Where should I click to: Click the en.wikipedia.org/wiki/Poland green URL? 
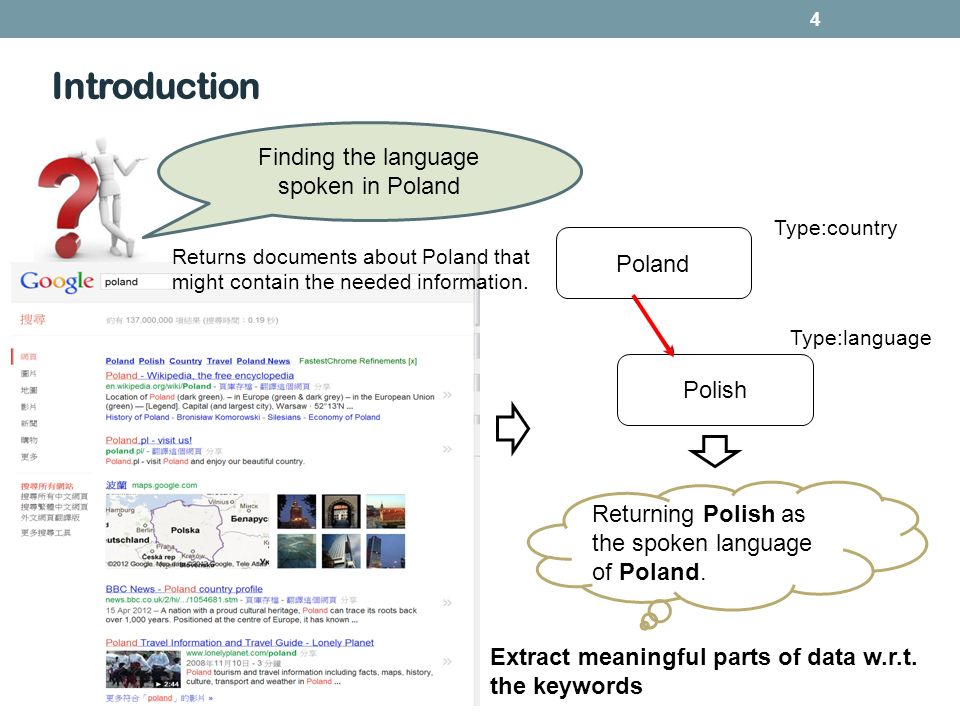coord(158,386)
